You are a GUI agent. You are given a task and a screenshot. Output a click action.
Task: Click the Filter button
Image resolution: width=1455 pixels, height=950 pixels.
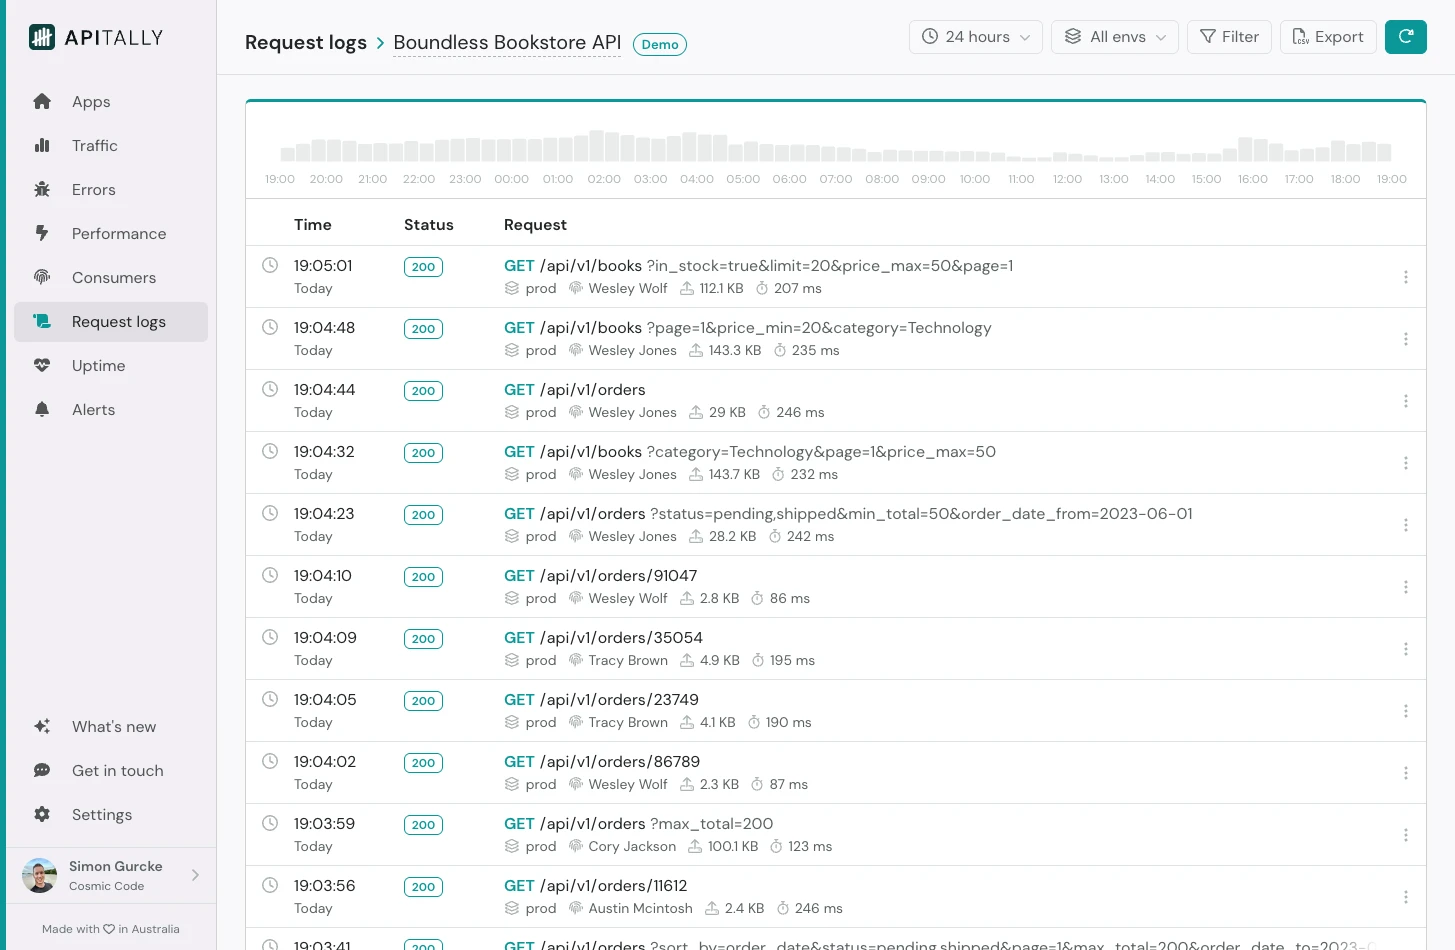[1229, 36]
